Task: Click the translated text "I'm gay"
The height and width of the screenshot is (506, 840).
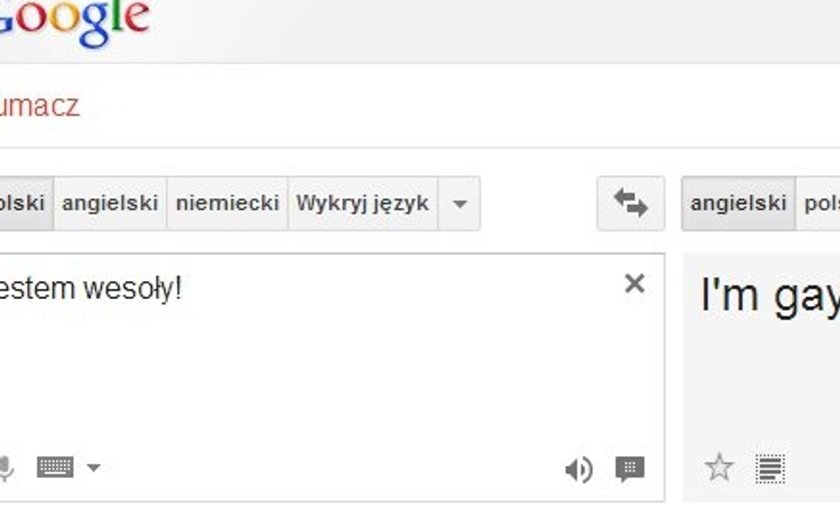Action: (770, 297)
